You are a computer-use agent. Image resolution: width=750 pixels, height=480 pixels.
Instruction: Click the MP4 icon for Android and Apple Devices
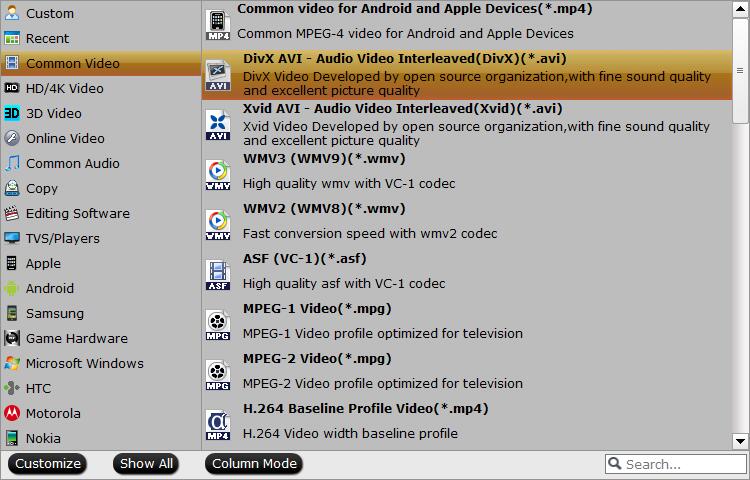(x=218, y=25)
